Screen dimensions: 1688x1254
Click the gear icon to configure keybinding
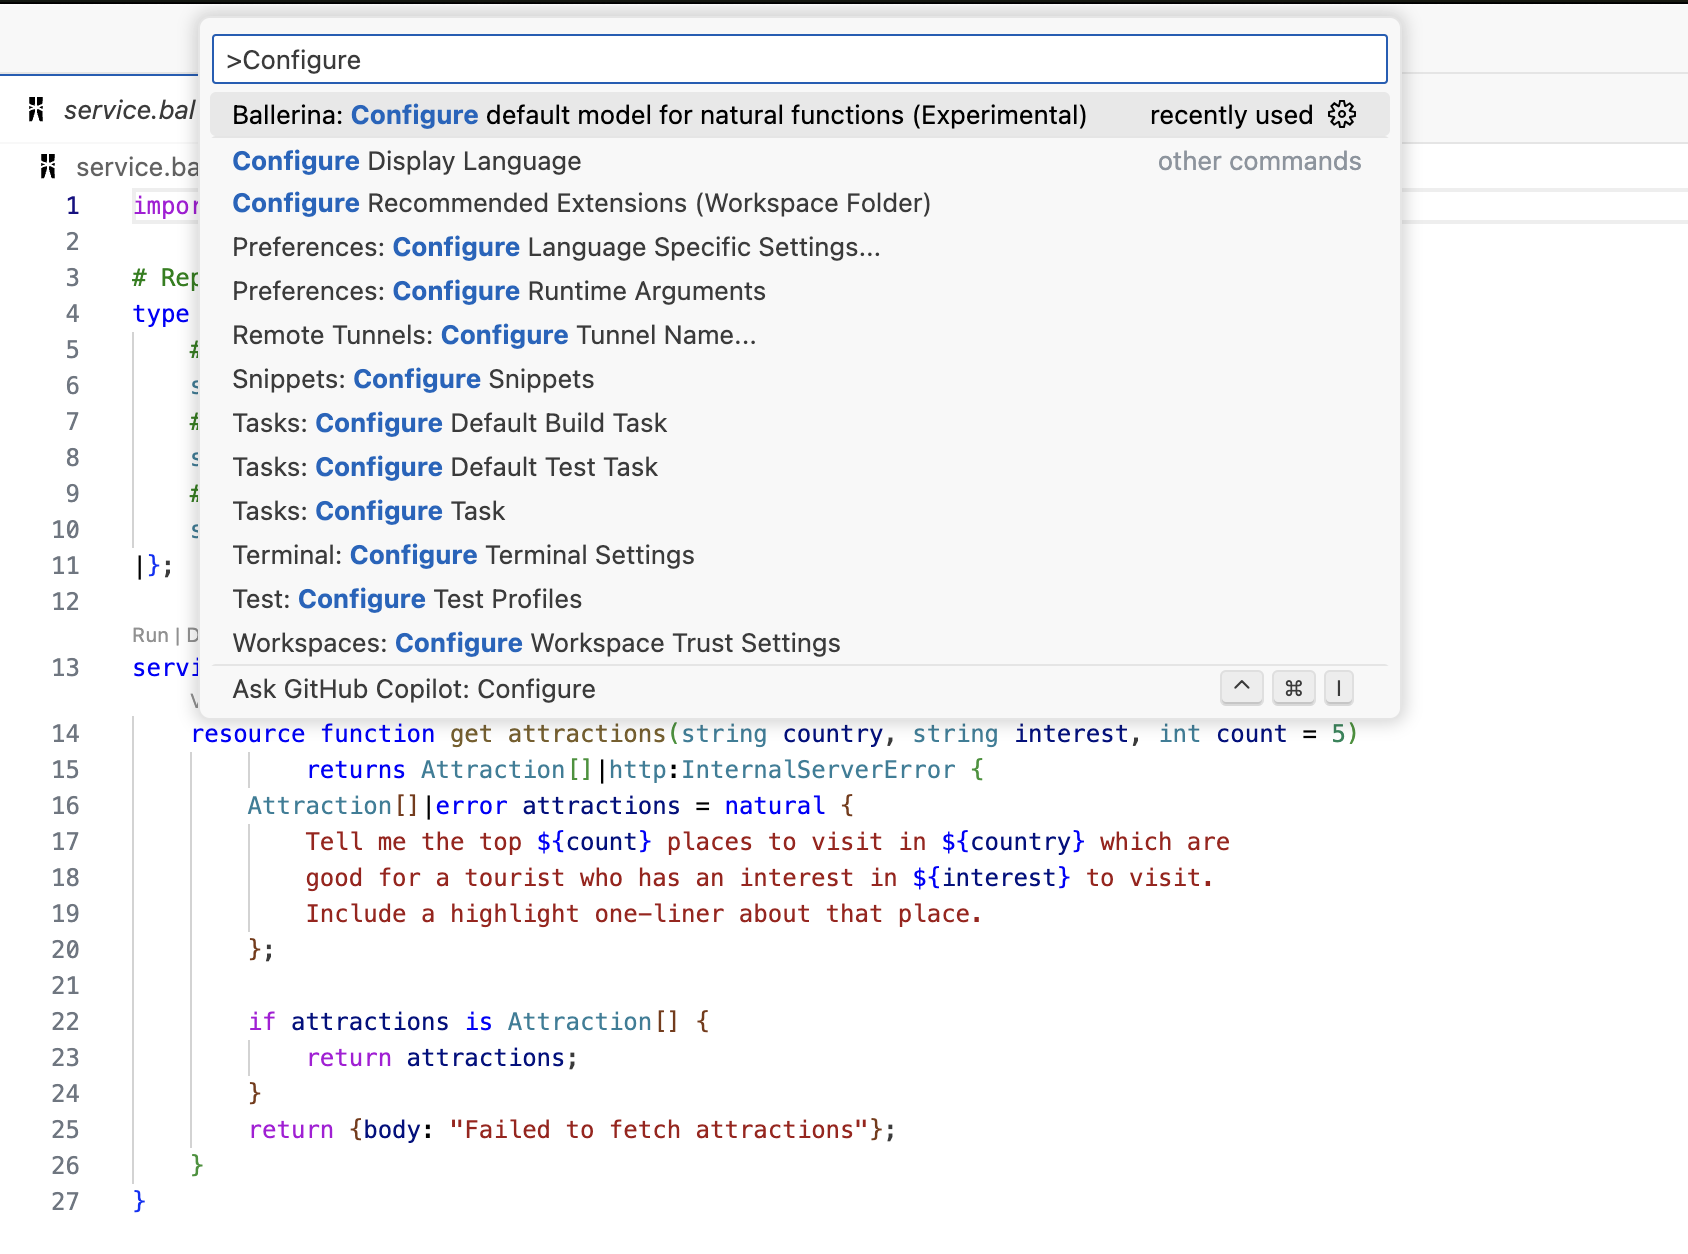tap(1342, 115)
